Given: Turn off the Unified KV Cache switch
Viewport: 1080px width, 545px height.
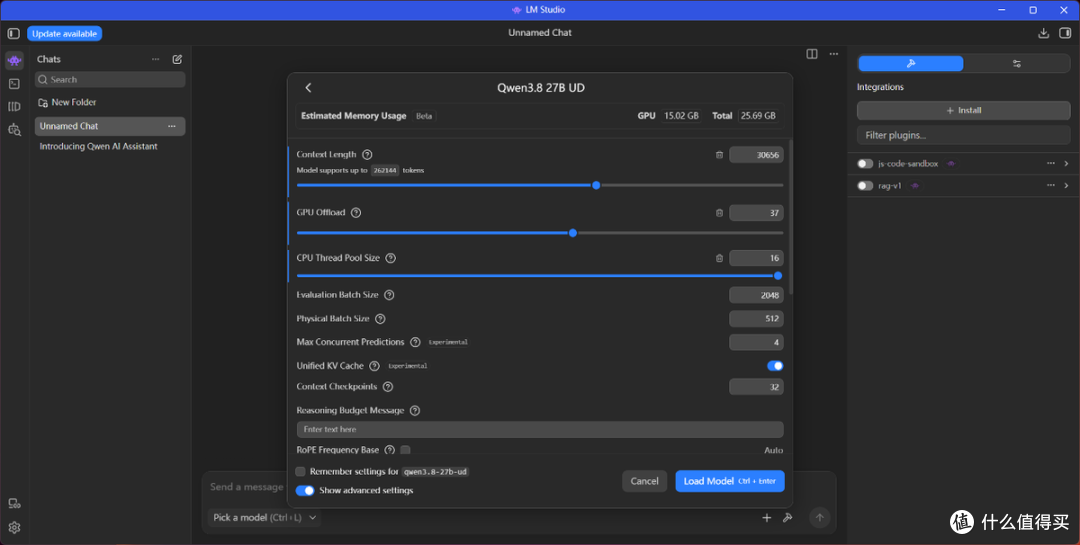Looking at the screenshot, I should tap(775, 366).
